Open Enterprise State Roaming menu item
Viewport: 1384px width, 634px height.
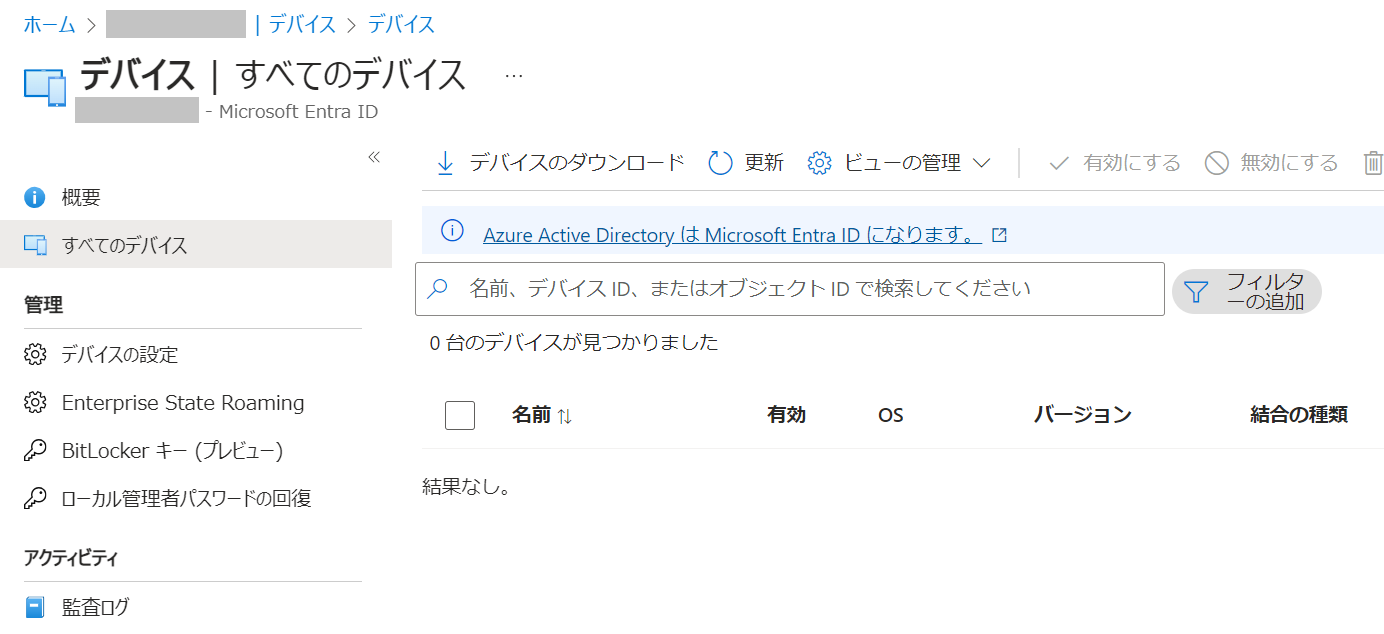(x=183, y=403)
